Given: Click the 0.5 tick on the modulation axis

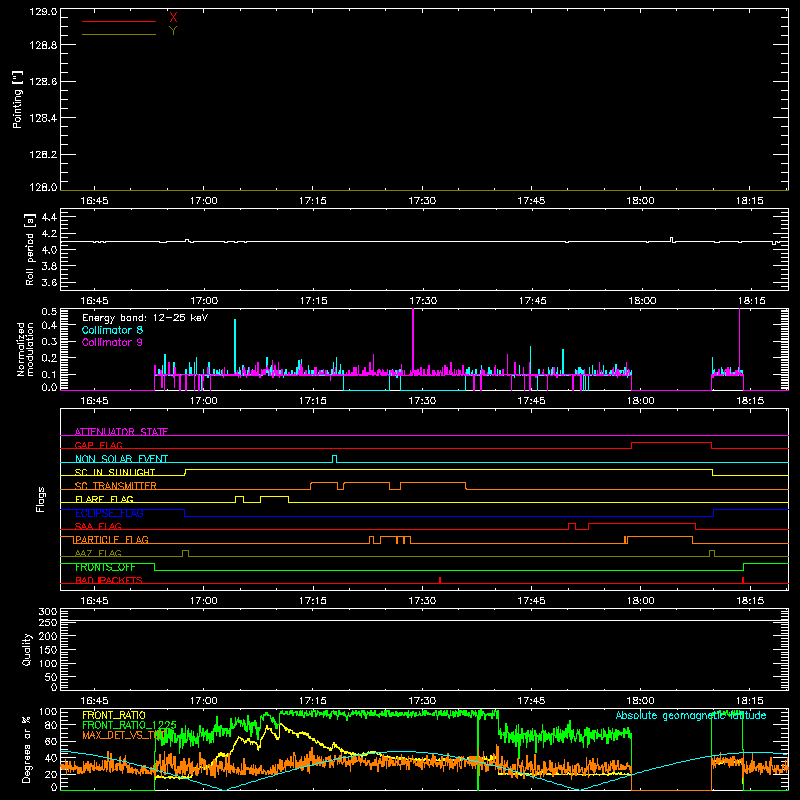Looking at the screenshot, I should [x=49, y=312].
